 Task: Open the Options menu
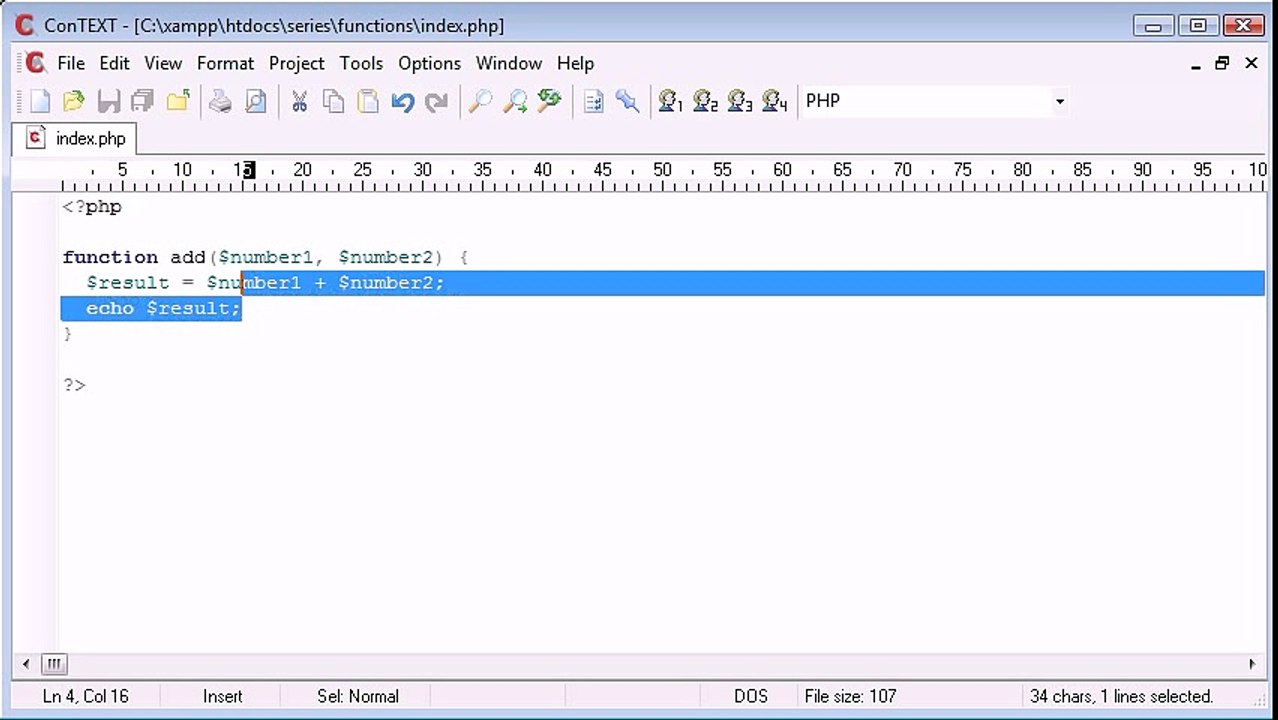click(430, 63)
